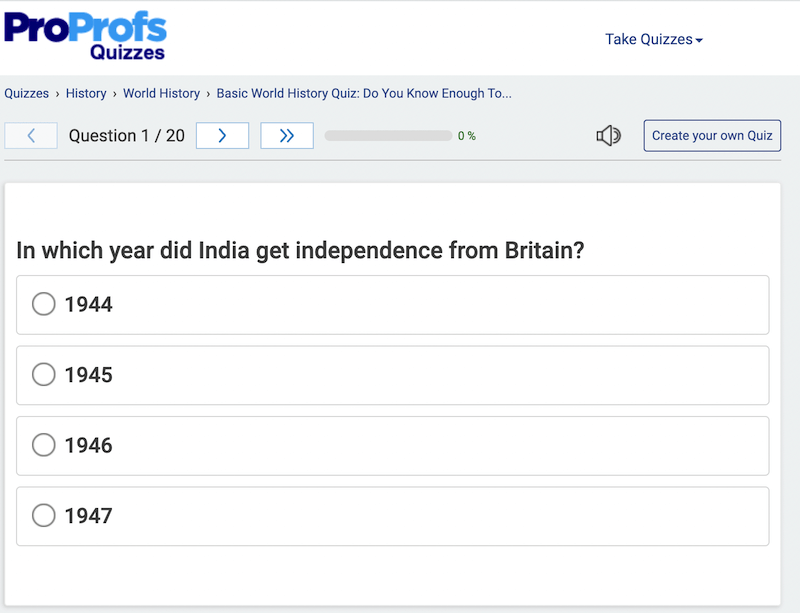Click the 0 % progress label
800x613 pixels.
466,136
